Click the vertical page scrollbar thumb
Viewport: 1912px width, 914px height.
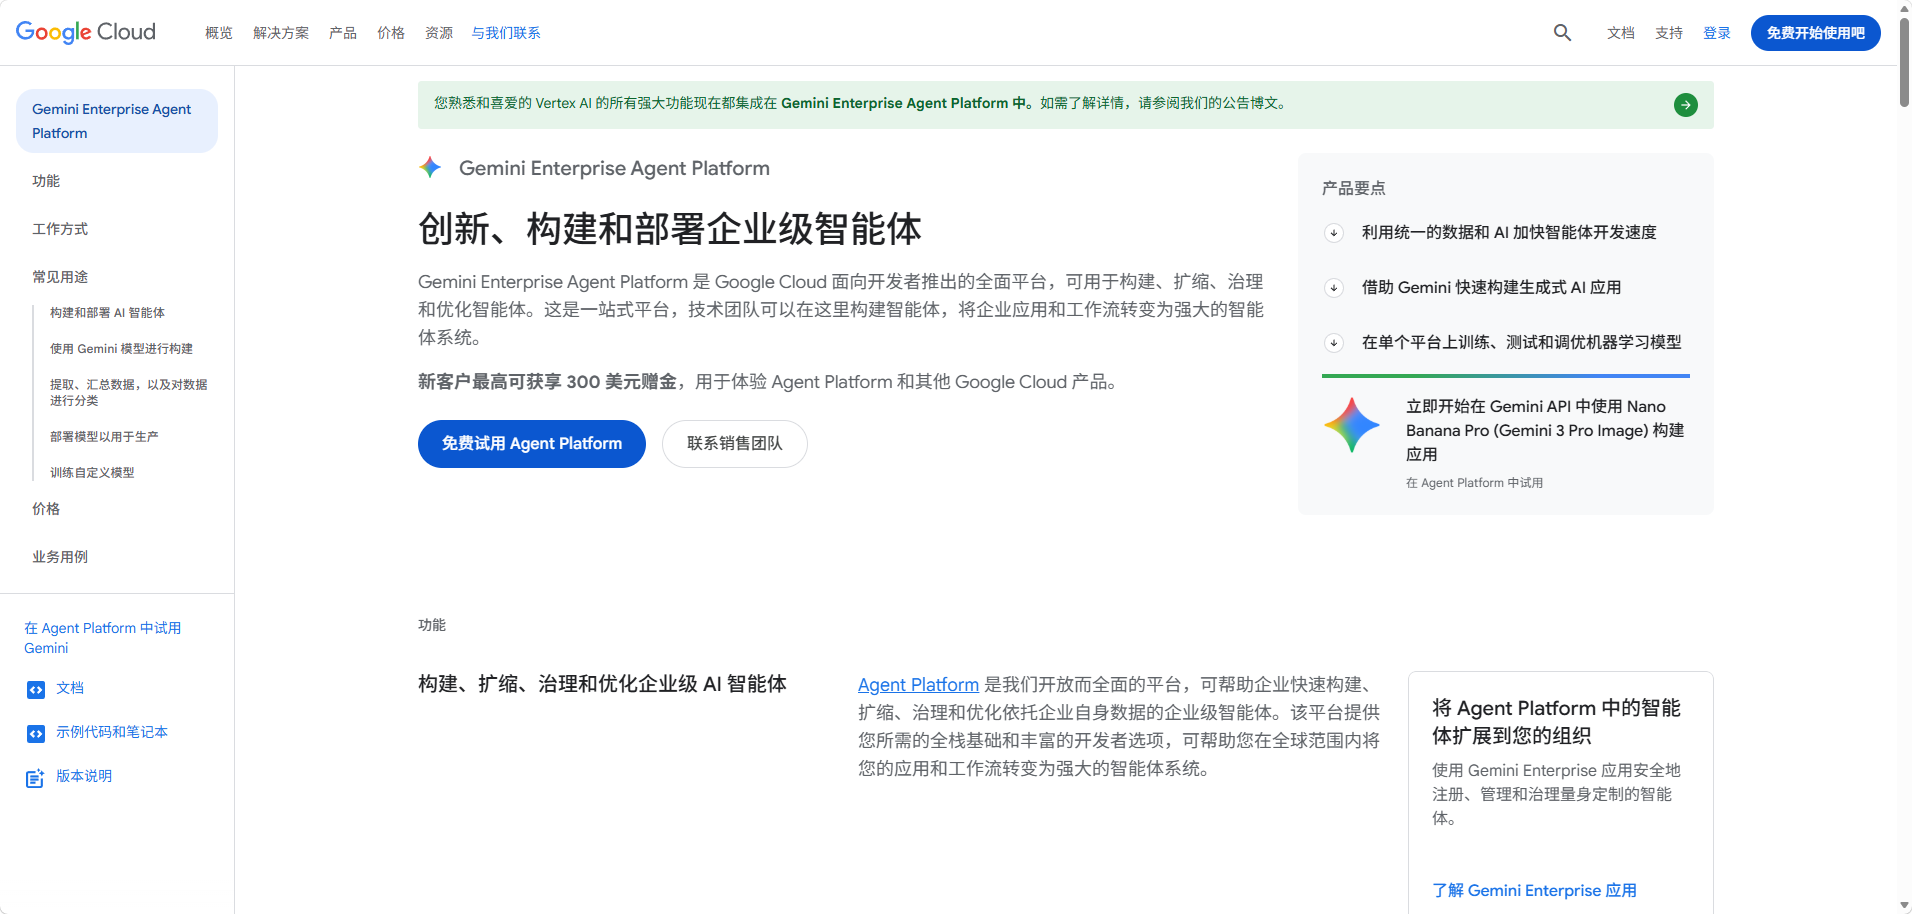point(1904,62)
